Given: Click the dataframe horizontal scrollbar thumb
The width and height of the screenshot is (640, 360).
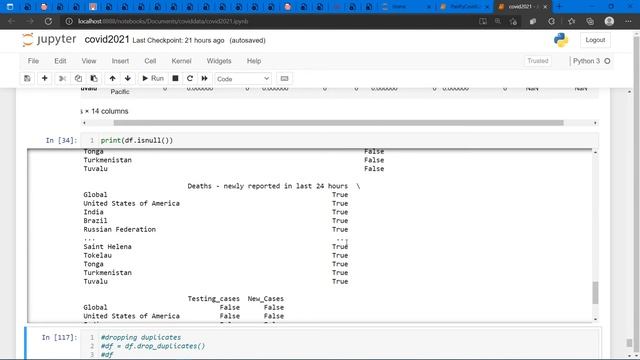Looking at the screenshot, I should (x=338, y=123).
